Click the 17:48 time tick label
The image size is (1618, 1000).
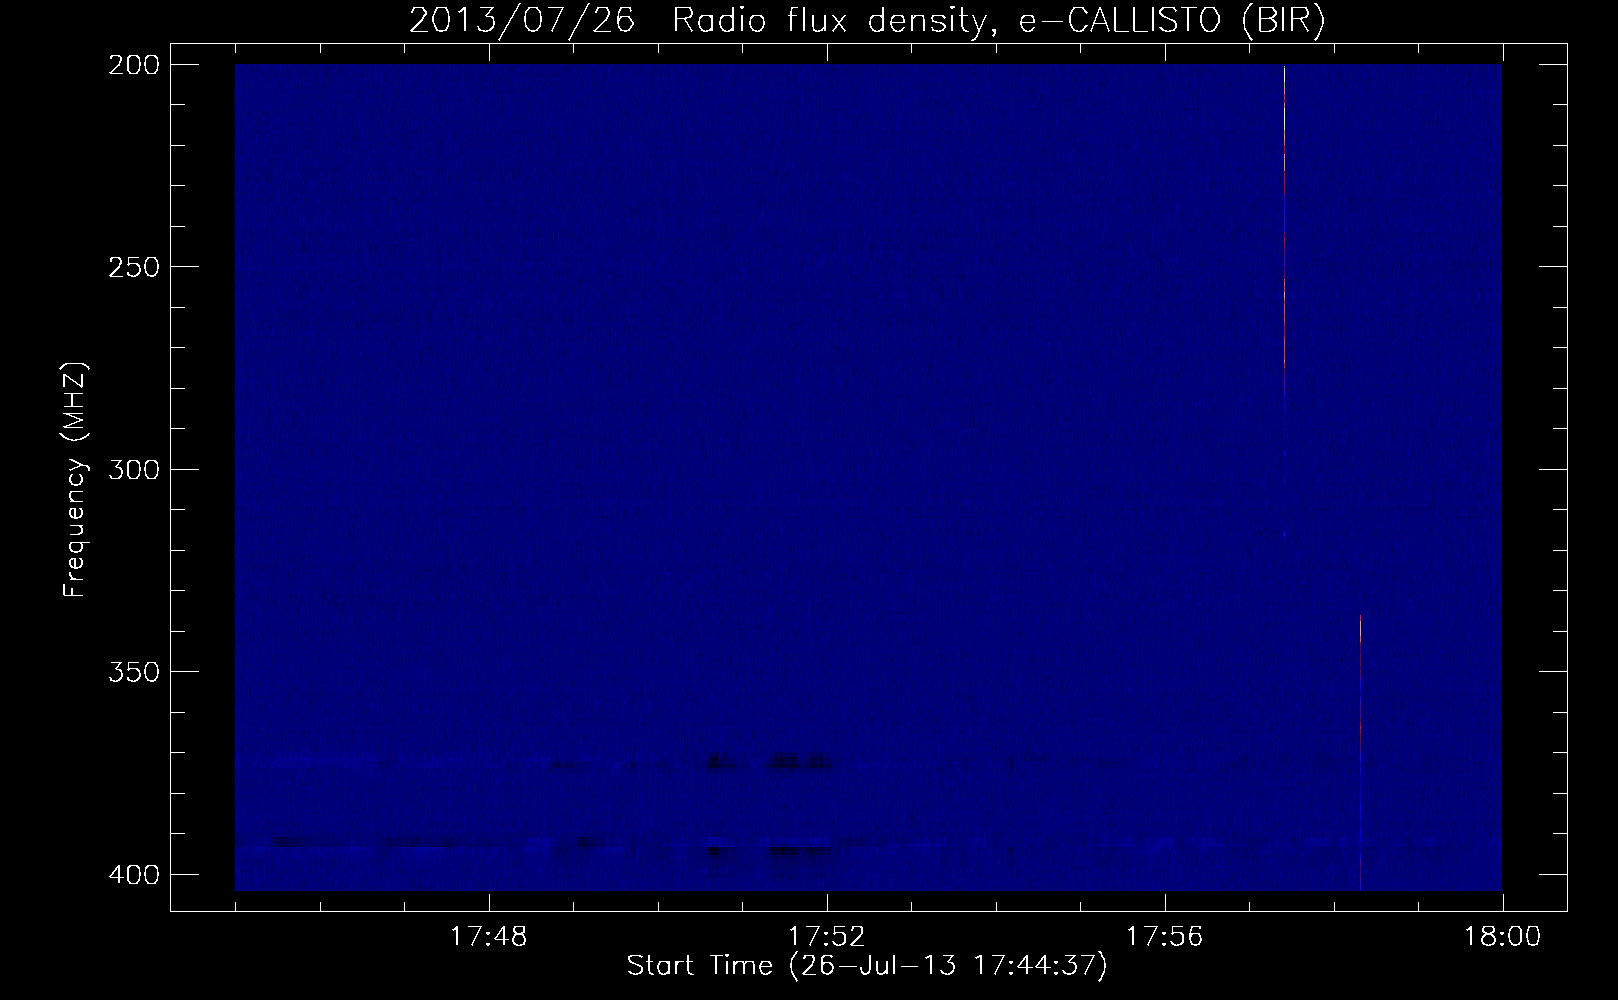[489, 937]
